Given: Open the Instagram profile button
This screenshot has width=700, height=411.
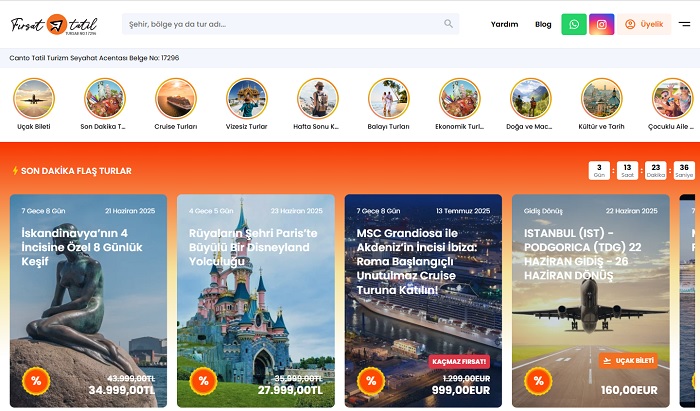Looking at the screenshot, I should (x=601, y=24).
